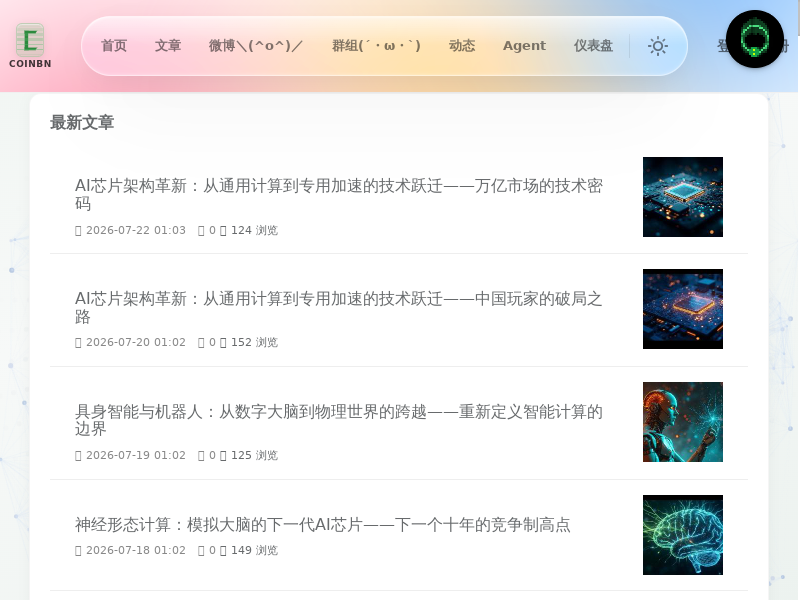Click date 2026-07-18 01:02
This screenshot has height=600, width=800.
[x=136, y=551]
